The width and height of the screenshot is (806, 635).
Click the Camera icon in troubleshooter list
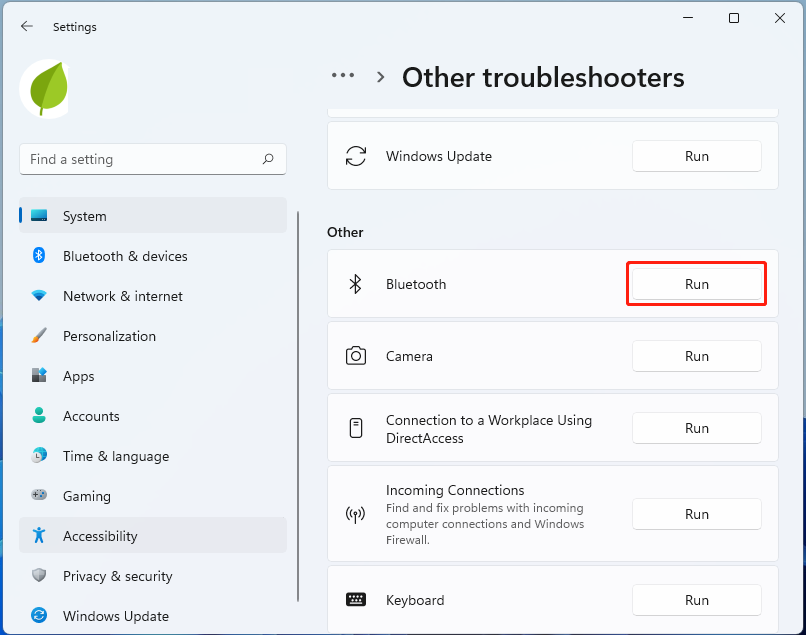[356, 356]
